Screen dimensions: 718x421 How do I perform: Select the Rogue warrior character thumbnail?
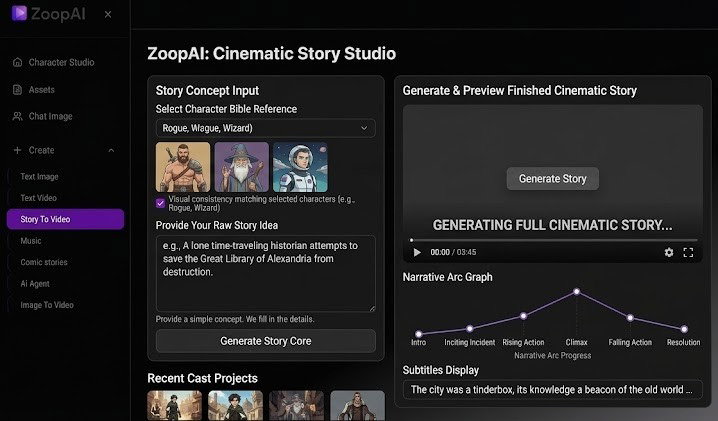coord(183,167)
